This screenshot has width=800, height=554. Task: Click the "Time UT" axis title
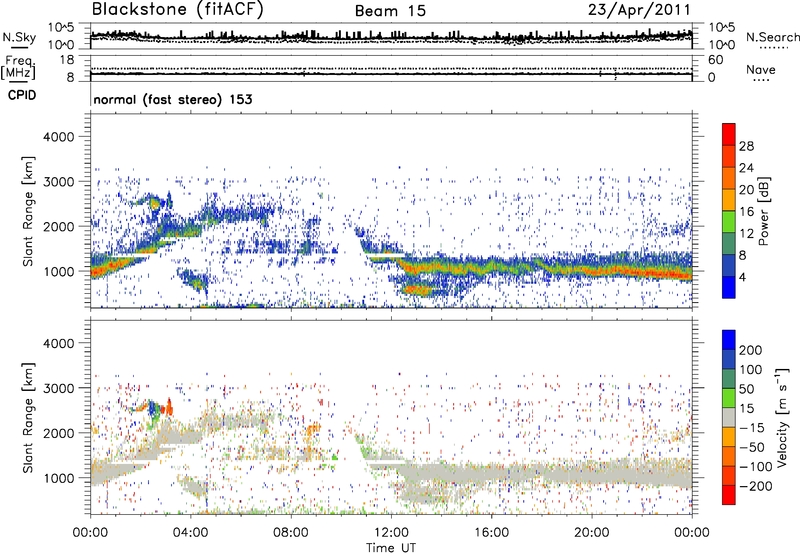pyautogui.click(x=391, y=547)
